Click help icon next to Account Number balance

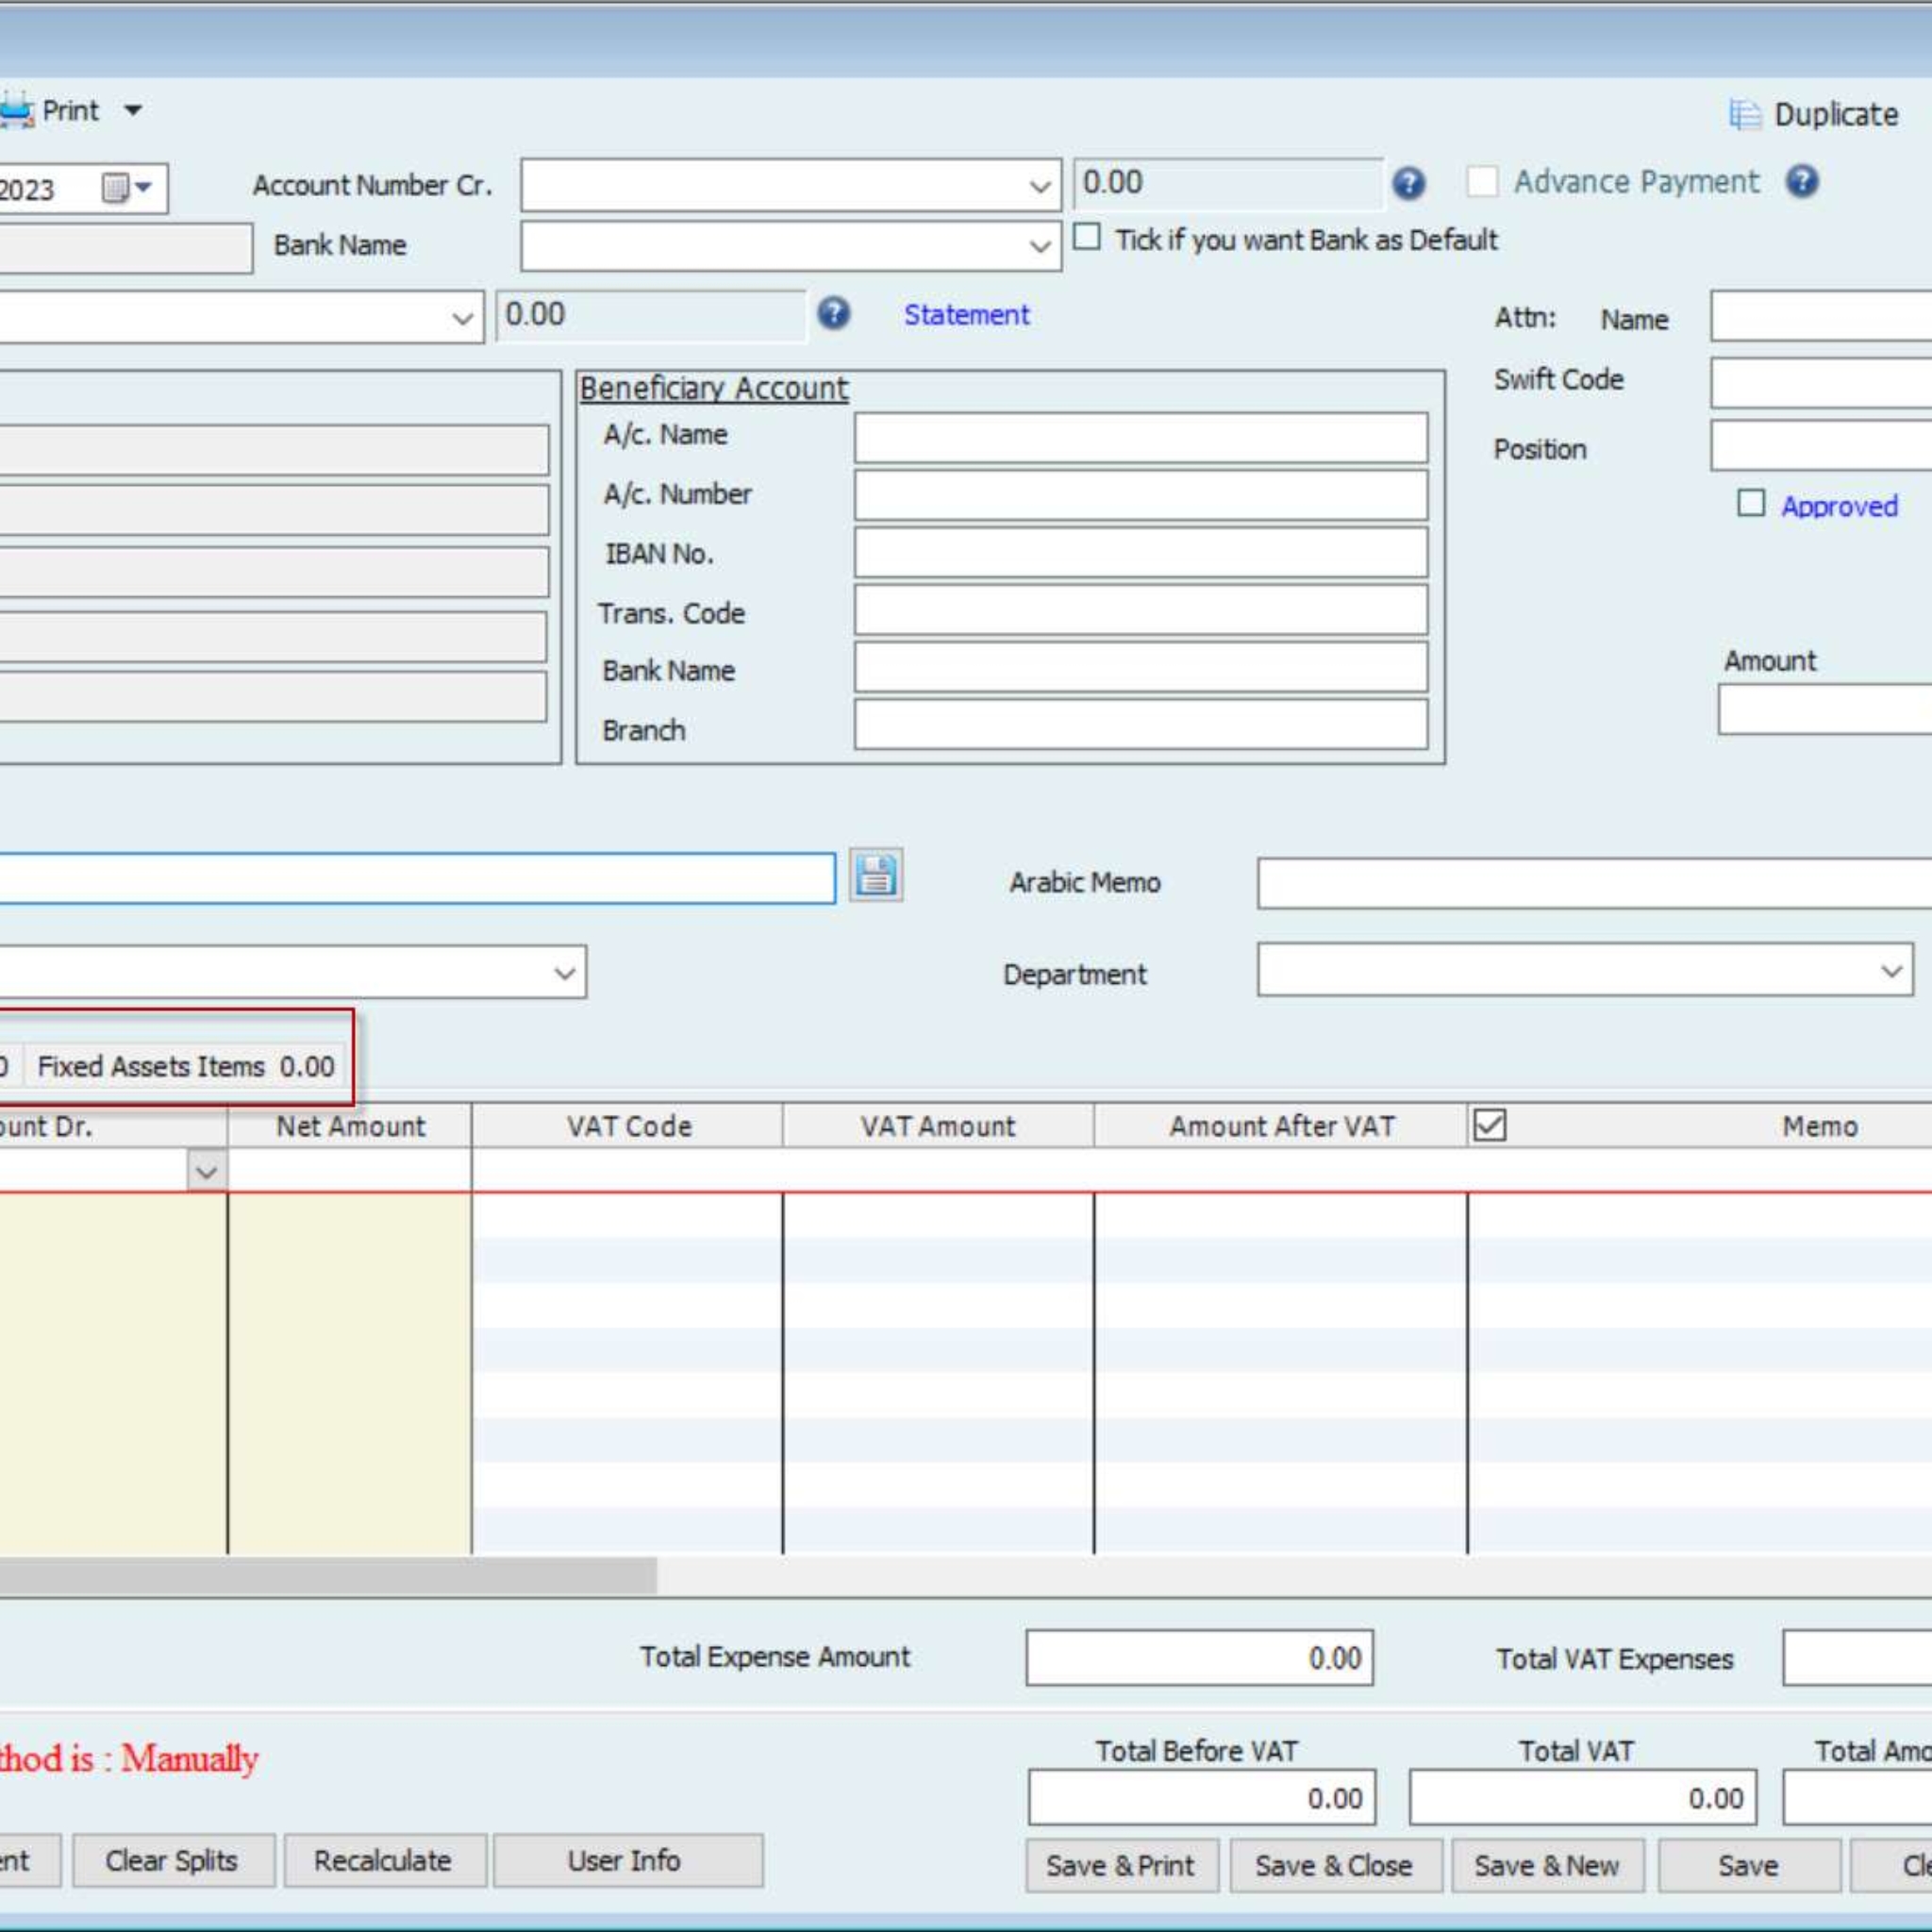[x=1408, y=184]
